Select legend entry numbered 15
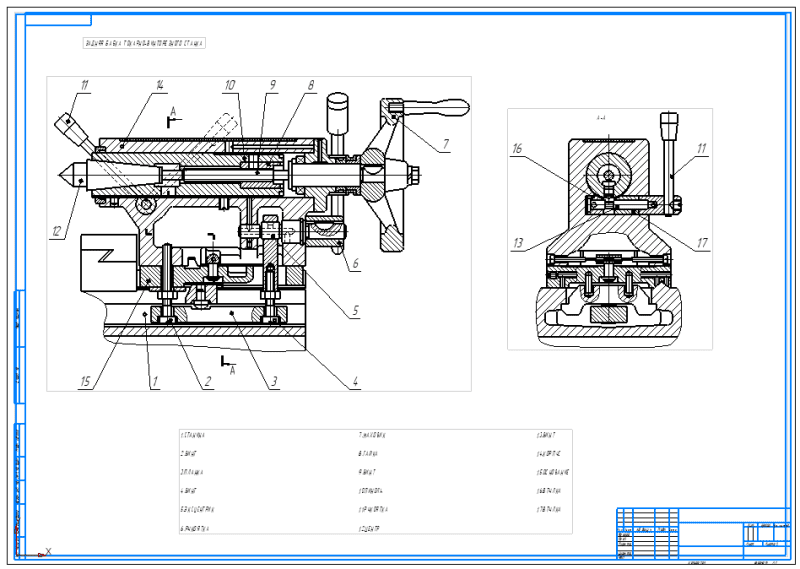 [x=553, y=473]
